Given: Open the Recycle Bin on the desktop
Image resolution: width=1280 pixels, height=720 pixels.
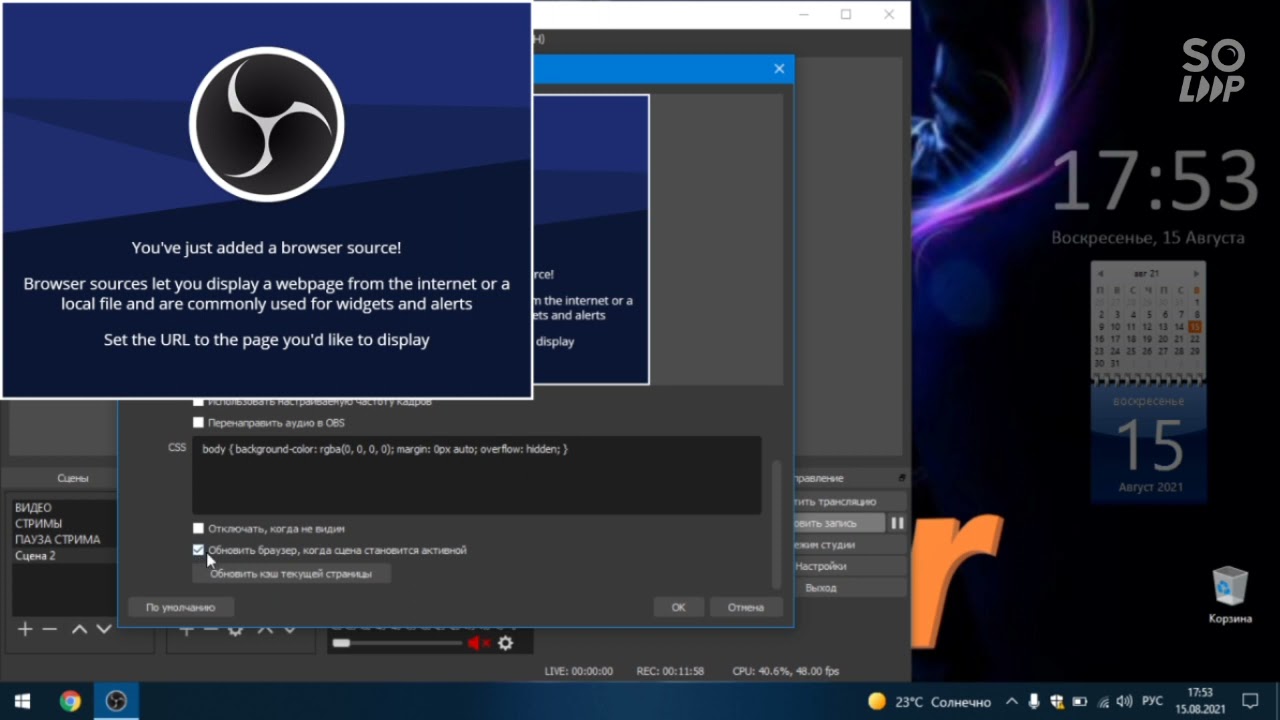Looking at the screenshot, I should pos(1230,596).
